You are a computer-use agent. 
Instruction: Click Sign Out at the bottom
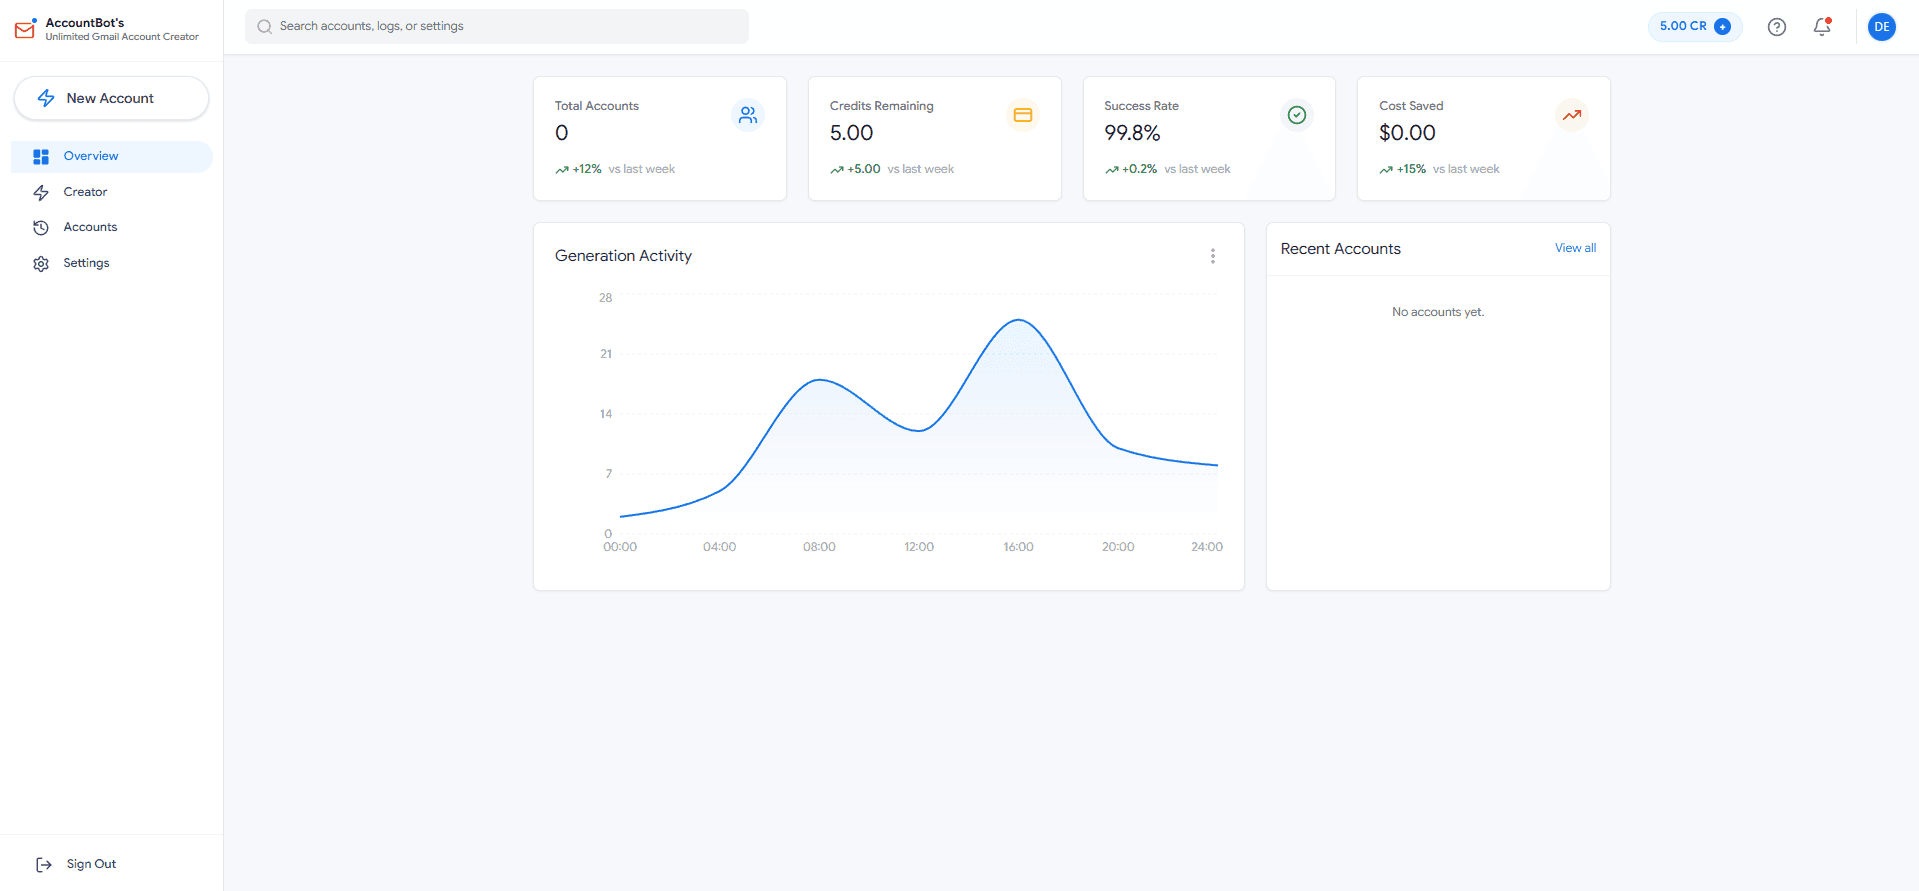point(90,864)
